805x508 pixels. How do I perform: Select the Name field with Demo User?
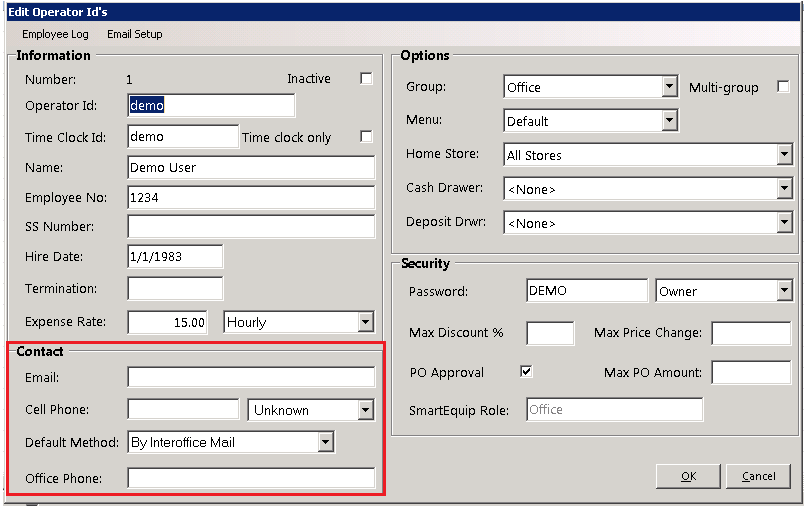(x=251, y=167)
